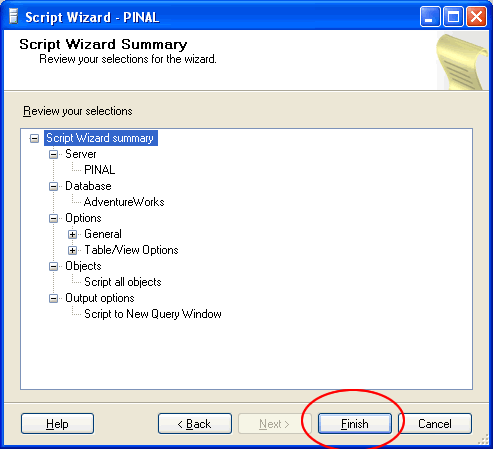Click the Script Wizard title bar icon
493x449 pixels.
(x=13, y=17)
